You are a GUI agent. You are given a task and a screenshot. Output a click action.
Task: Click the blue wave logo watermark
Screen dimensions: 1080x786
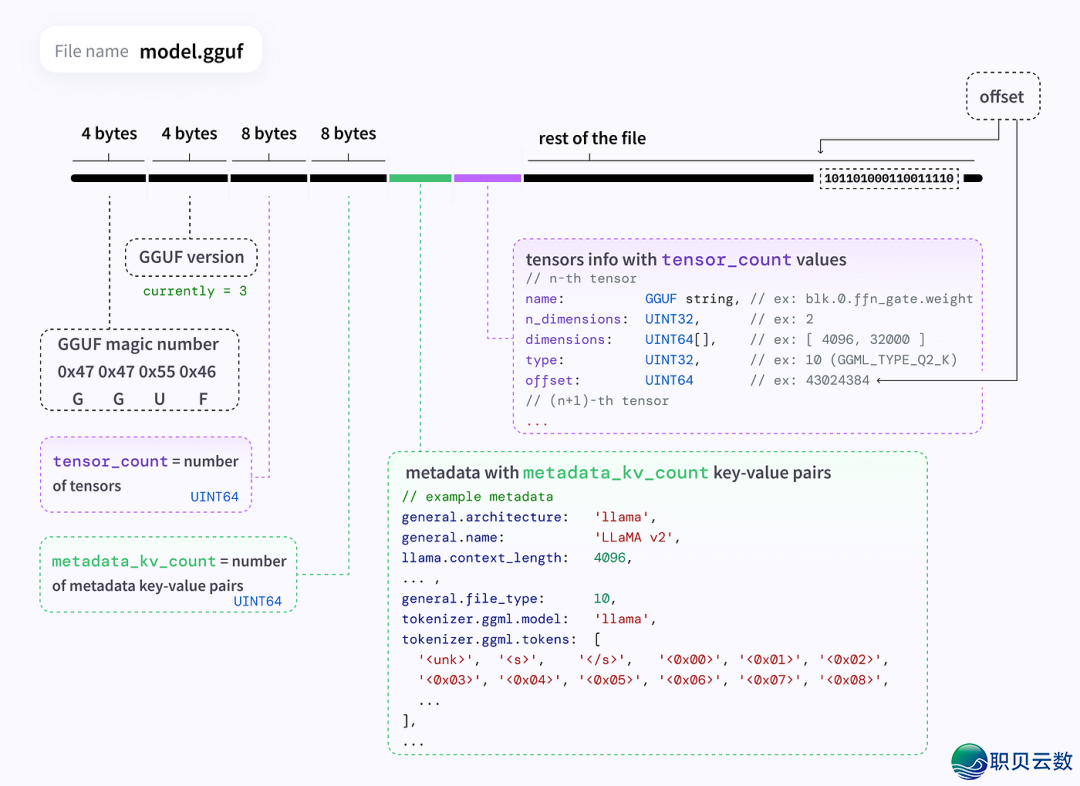click(x=969, y=762)
